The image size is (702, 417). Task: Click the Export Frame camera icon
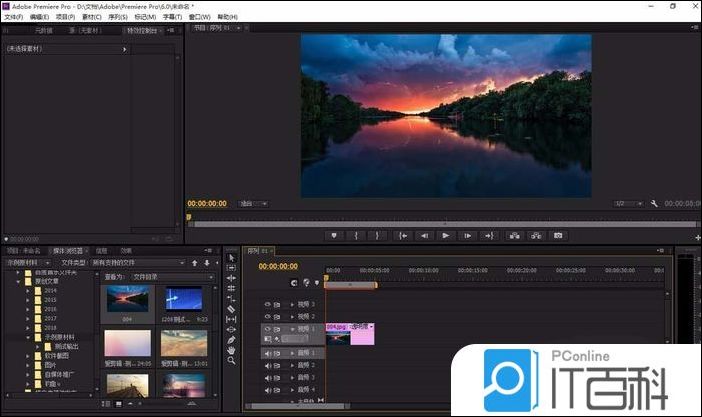click(x=559, y=236)
